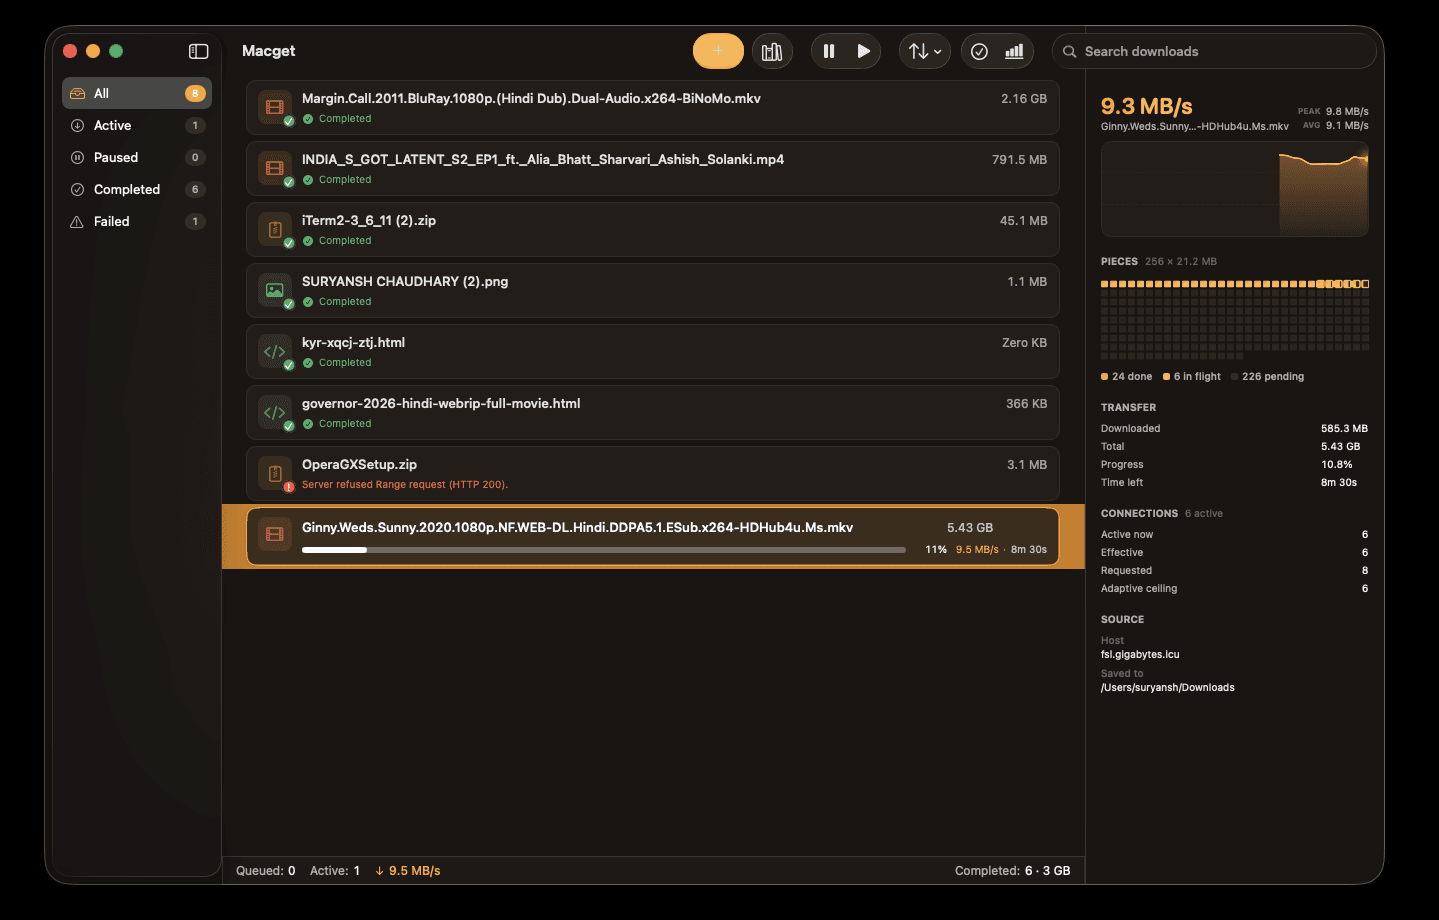Click the failed count badge in sidebar
Image resolution: width=1439 pixels, height=920 pixels.
[x=195, y=221]
